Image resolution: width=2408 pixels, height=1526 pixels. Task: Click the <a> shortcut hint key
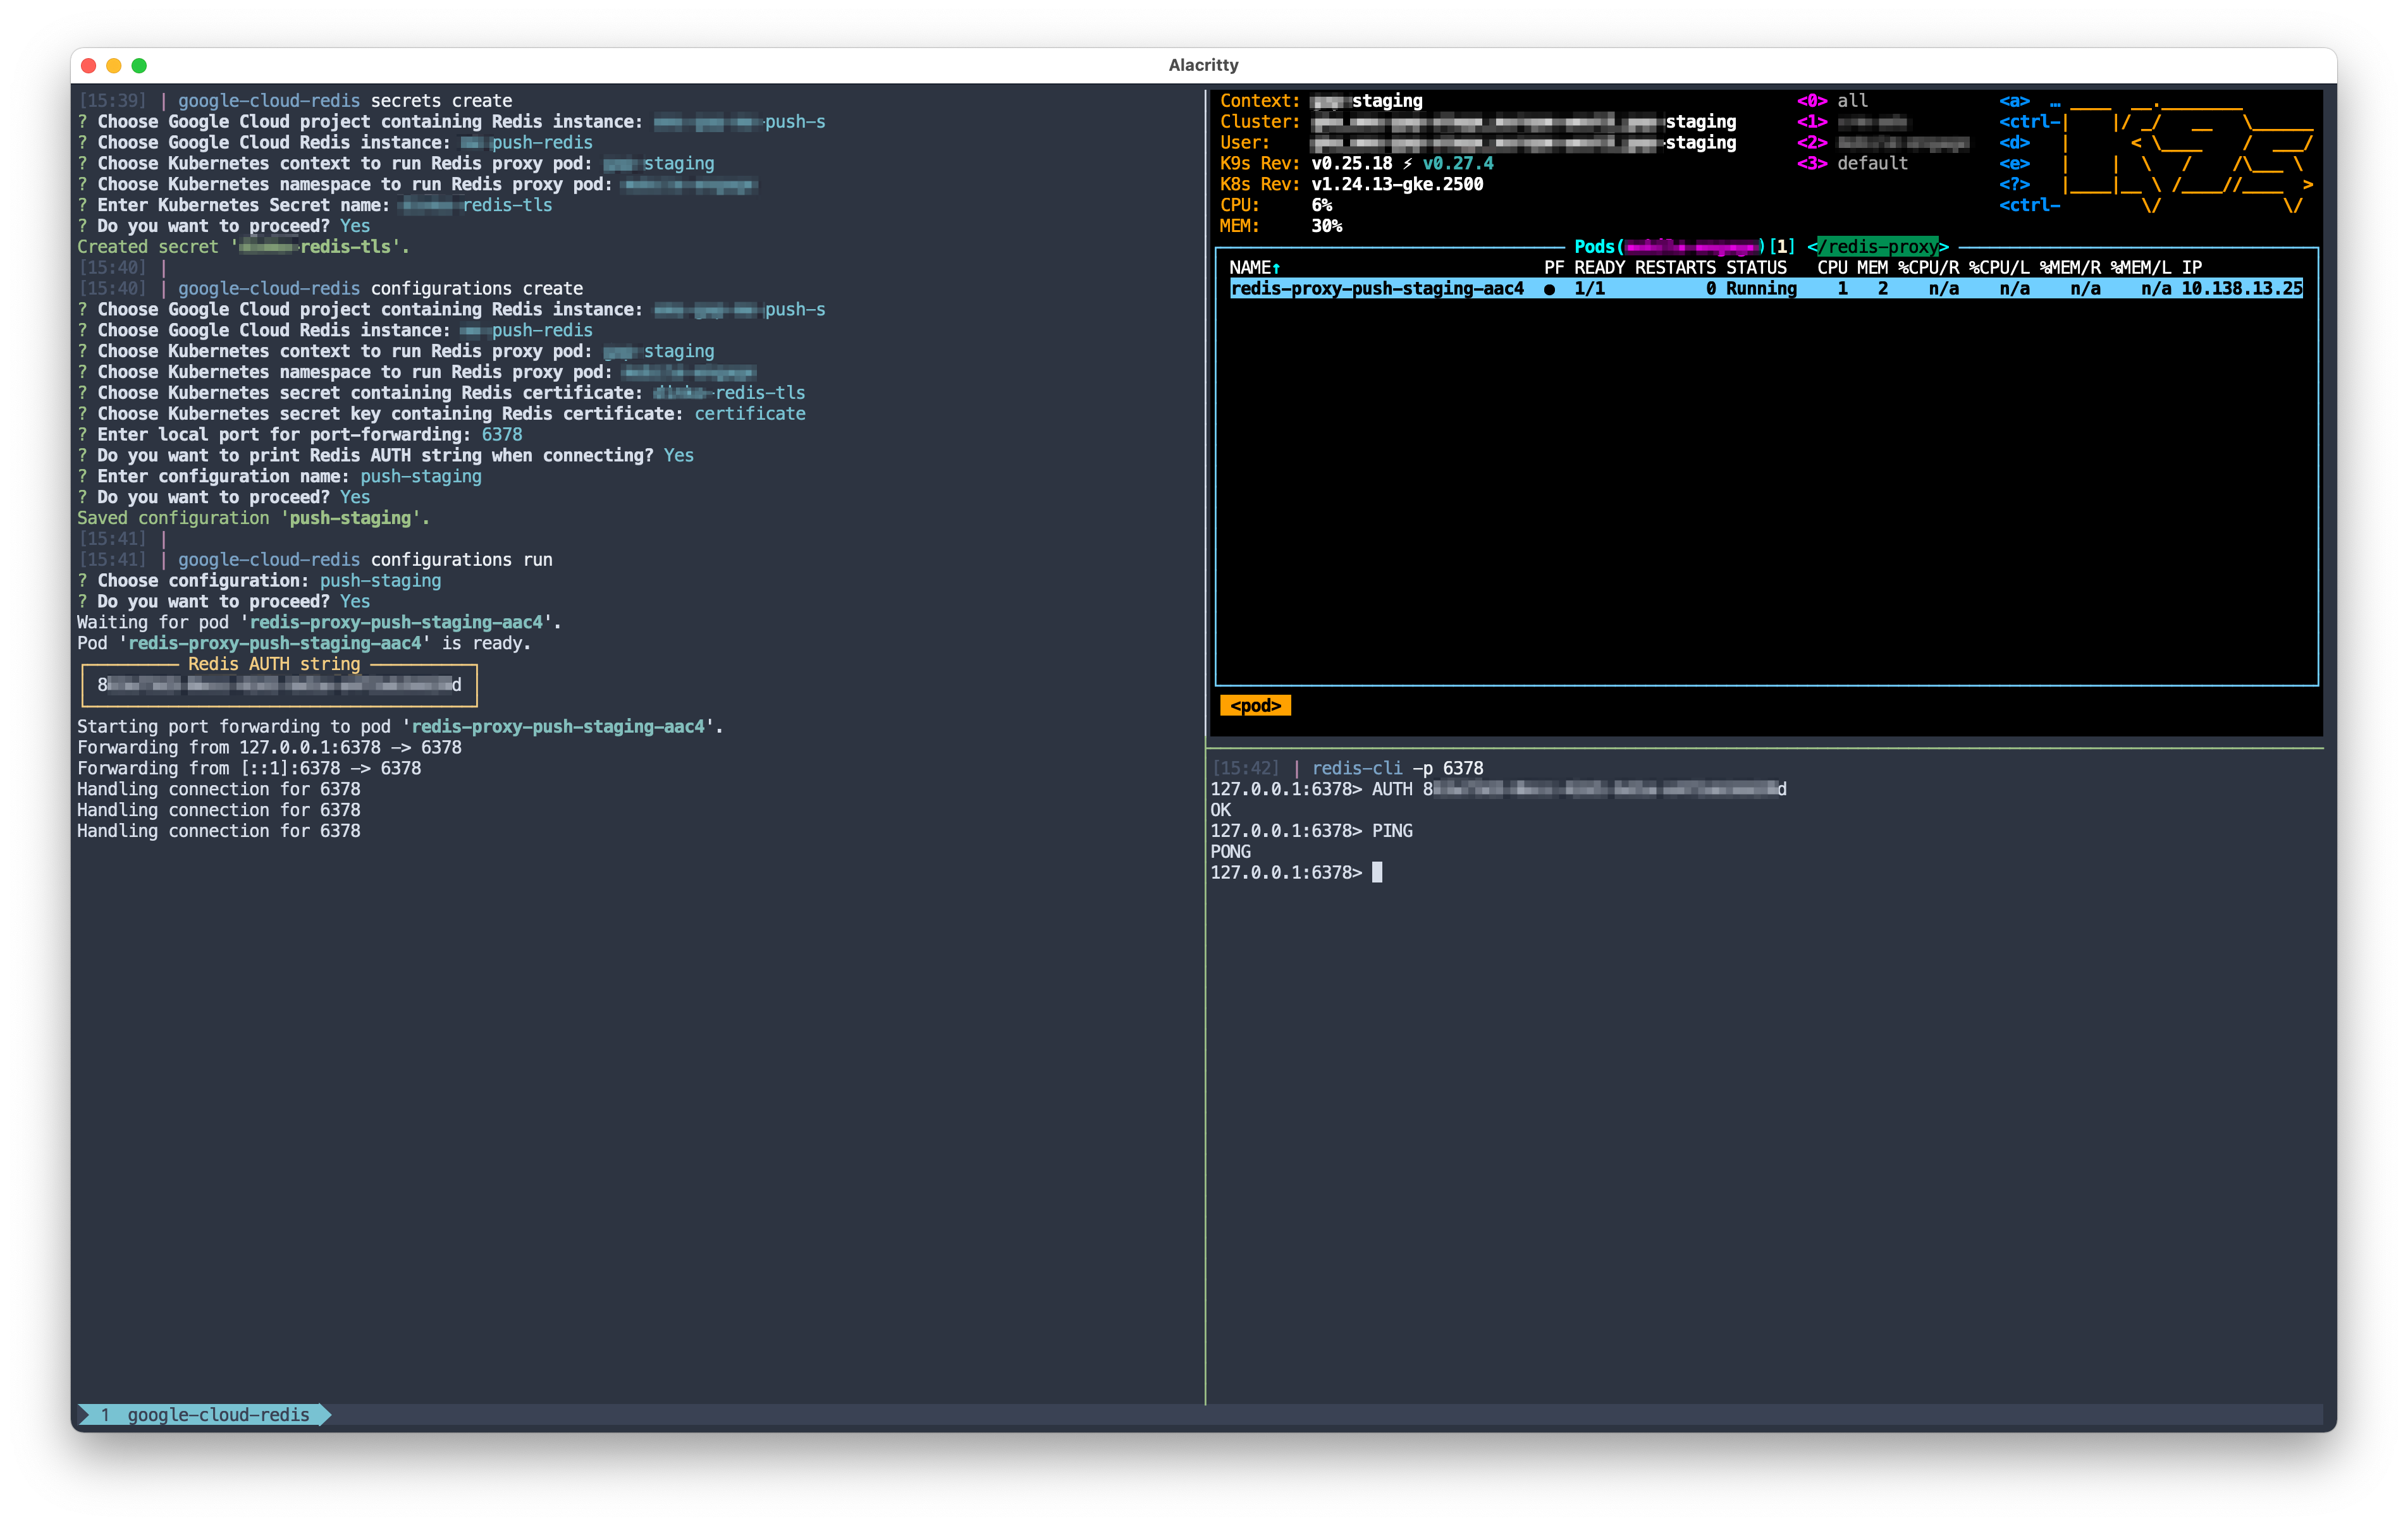pyautogui.click(x=2014, y=101)
